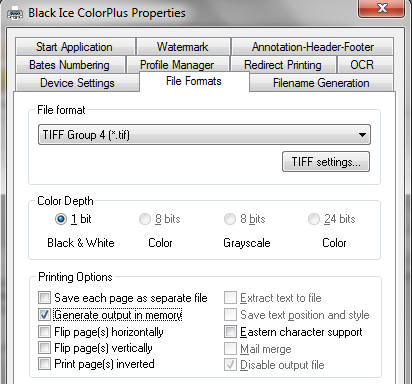Screen dimensions: 412x384
Task: Select 1 bit Black & White radio
Action: click(61, 219)
